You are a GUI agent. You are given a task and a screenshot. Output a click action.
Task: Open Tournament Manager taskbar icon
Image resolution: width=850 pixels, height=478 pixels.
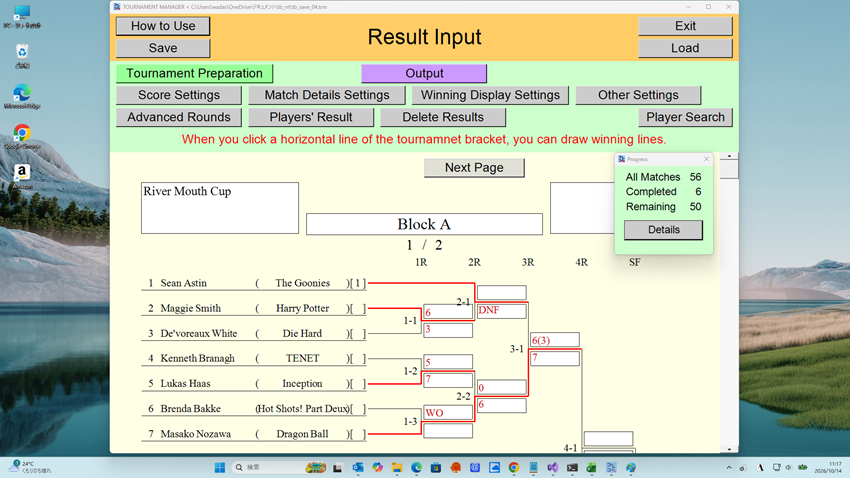[611, 468]
